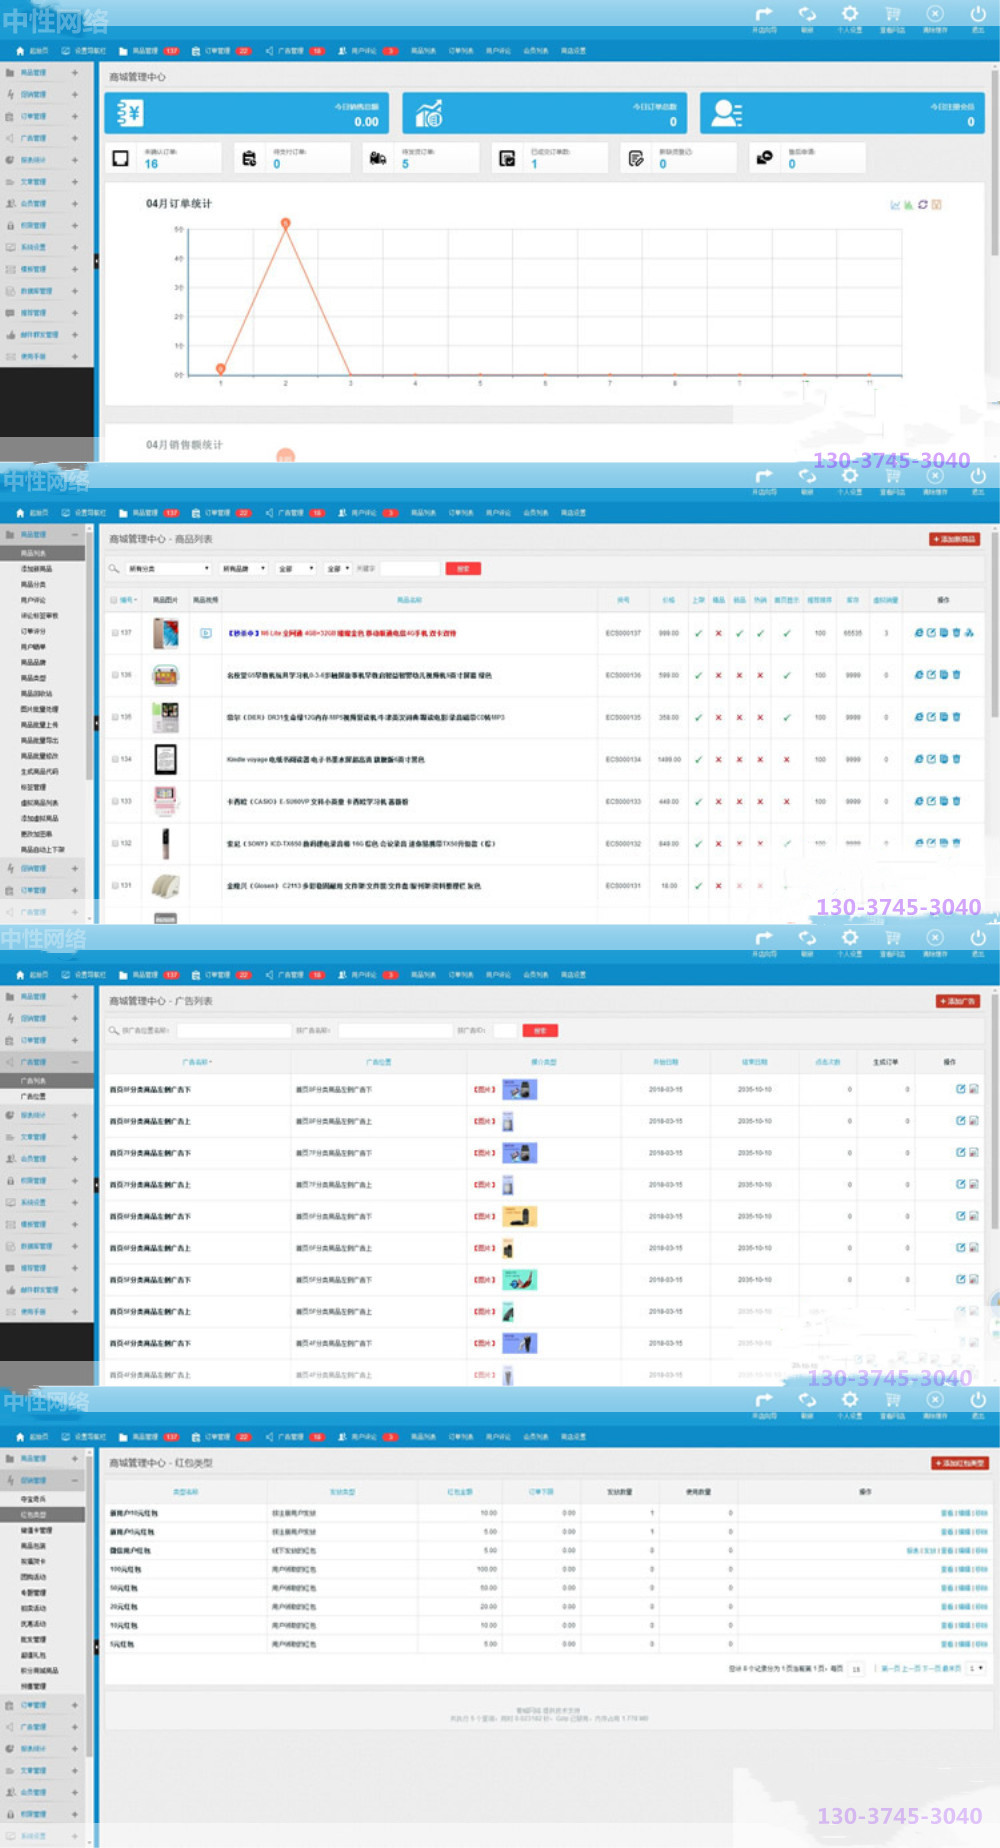Open the Kindle voyage product name link

click(x=326, y=760)
